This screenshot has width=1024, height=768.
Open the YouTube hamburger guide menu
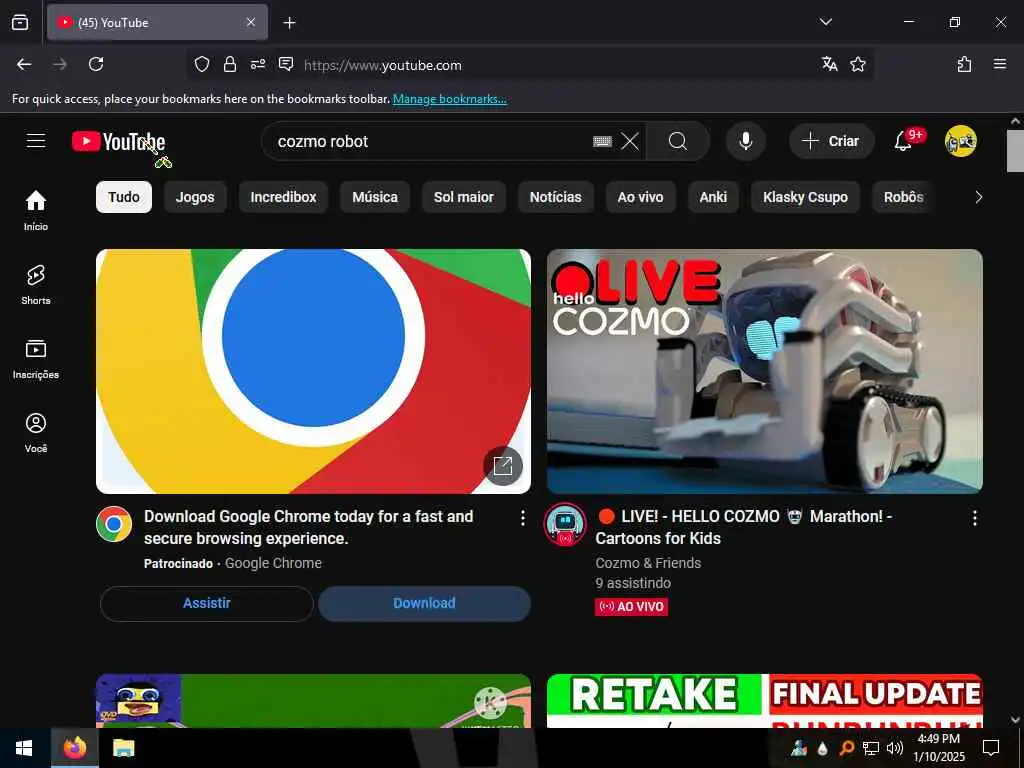[36, 141]
